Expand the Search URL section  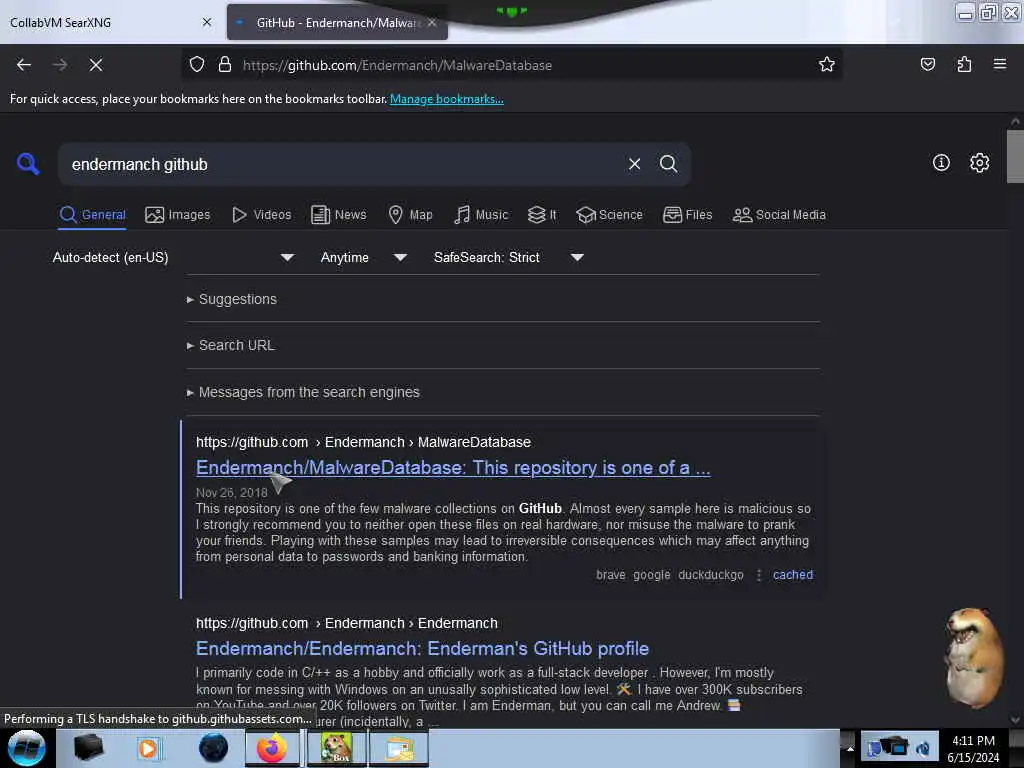pyautogui.click(x=231, y=345)
